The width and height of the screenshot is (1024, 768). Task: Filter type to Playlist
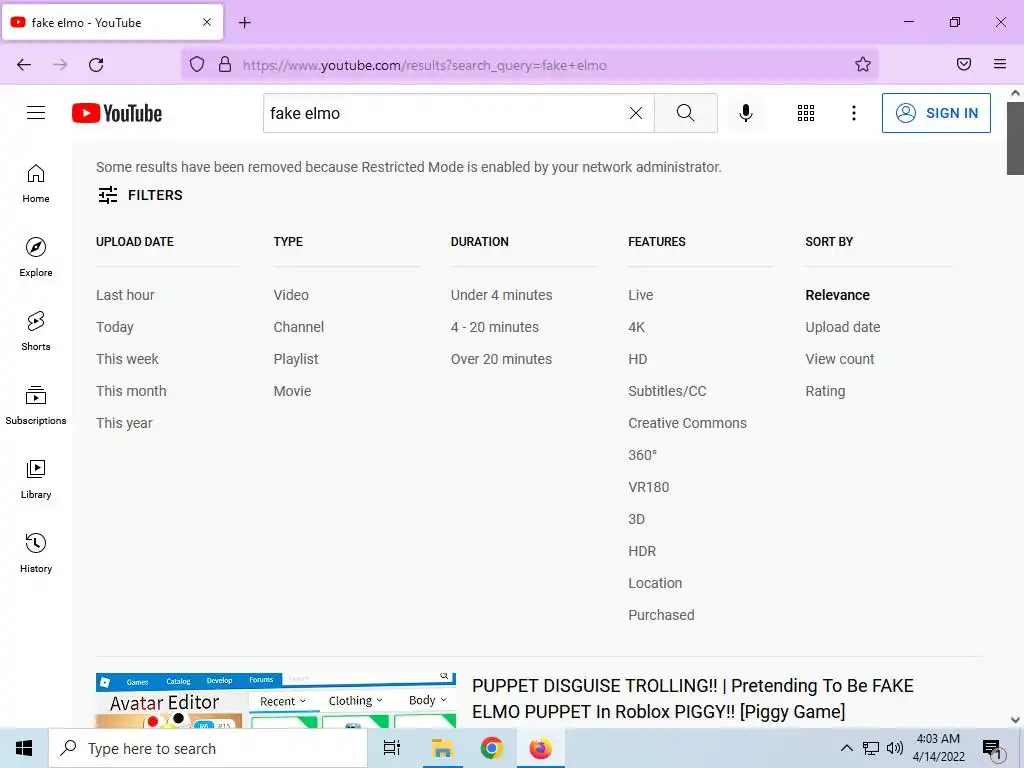click(x=296, y=359)
